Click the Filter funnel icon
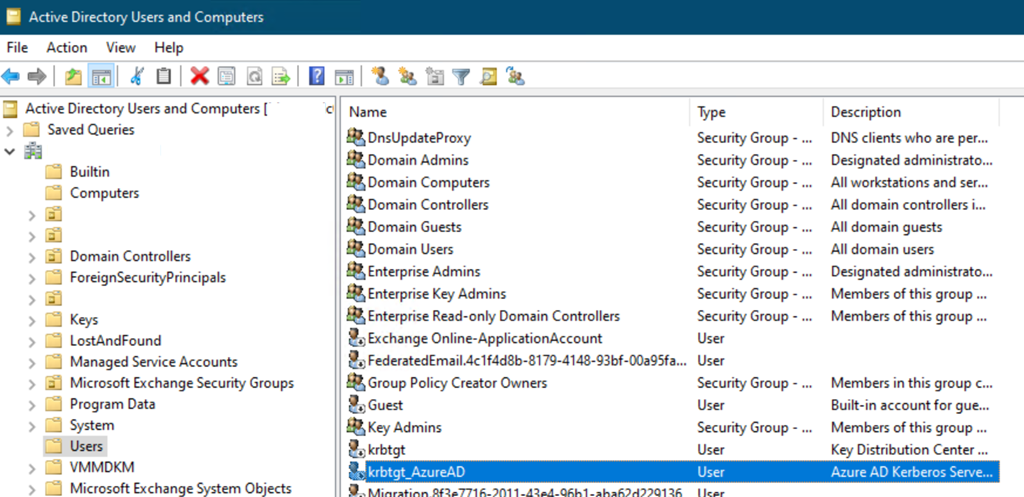Viewport: 1024px width, 497px height. tap(461, 76)
